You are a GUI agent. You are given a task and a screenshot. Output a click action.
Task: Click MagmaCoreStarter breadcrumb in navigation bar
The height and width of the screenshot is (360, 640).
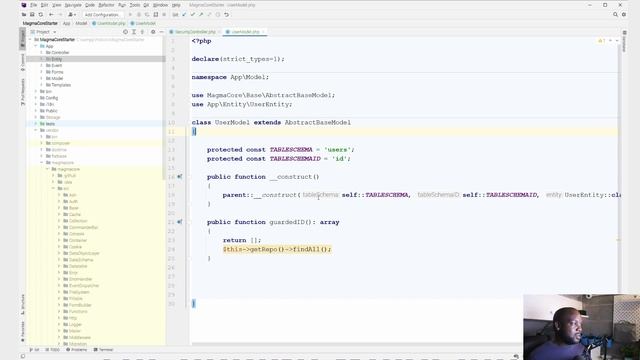coord(40,24)
